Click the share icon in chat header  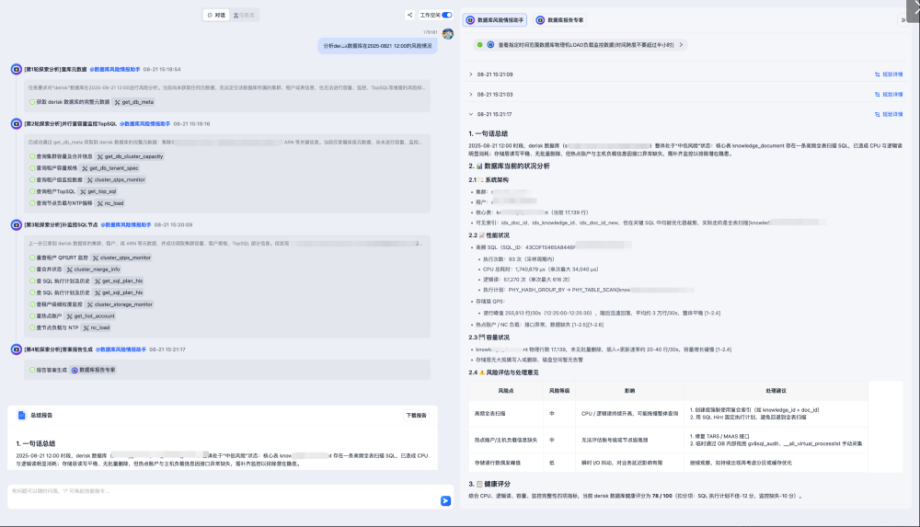410,15
